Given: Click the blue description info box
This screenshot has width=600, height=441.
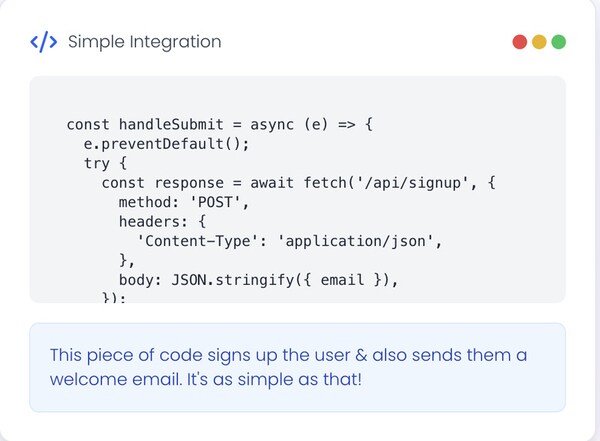Looking at the screenshot, I should pyautogui.click(x=297, y=367).
